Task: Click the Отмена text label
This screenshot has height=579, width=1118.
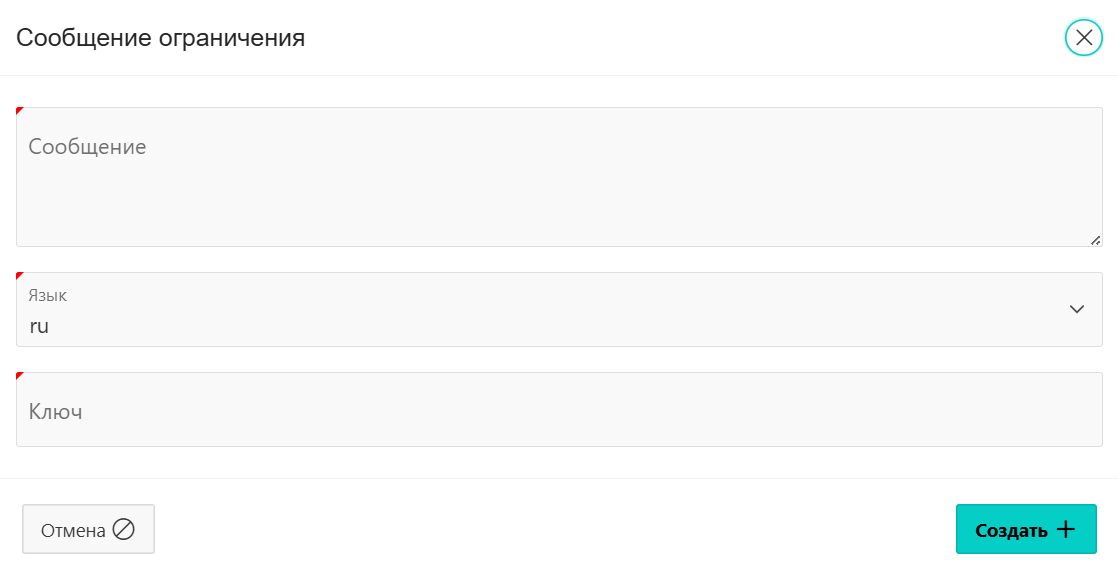Action: (73, 531)
